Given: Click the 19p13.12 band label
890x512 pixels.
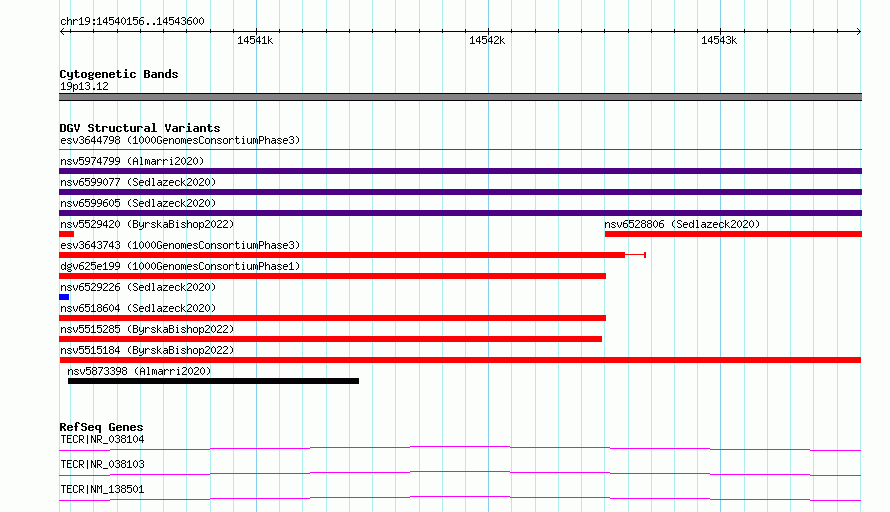Looking at the screenshot, I should [x=84, y=86].
